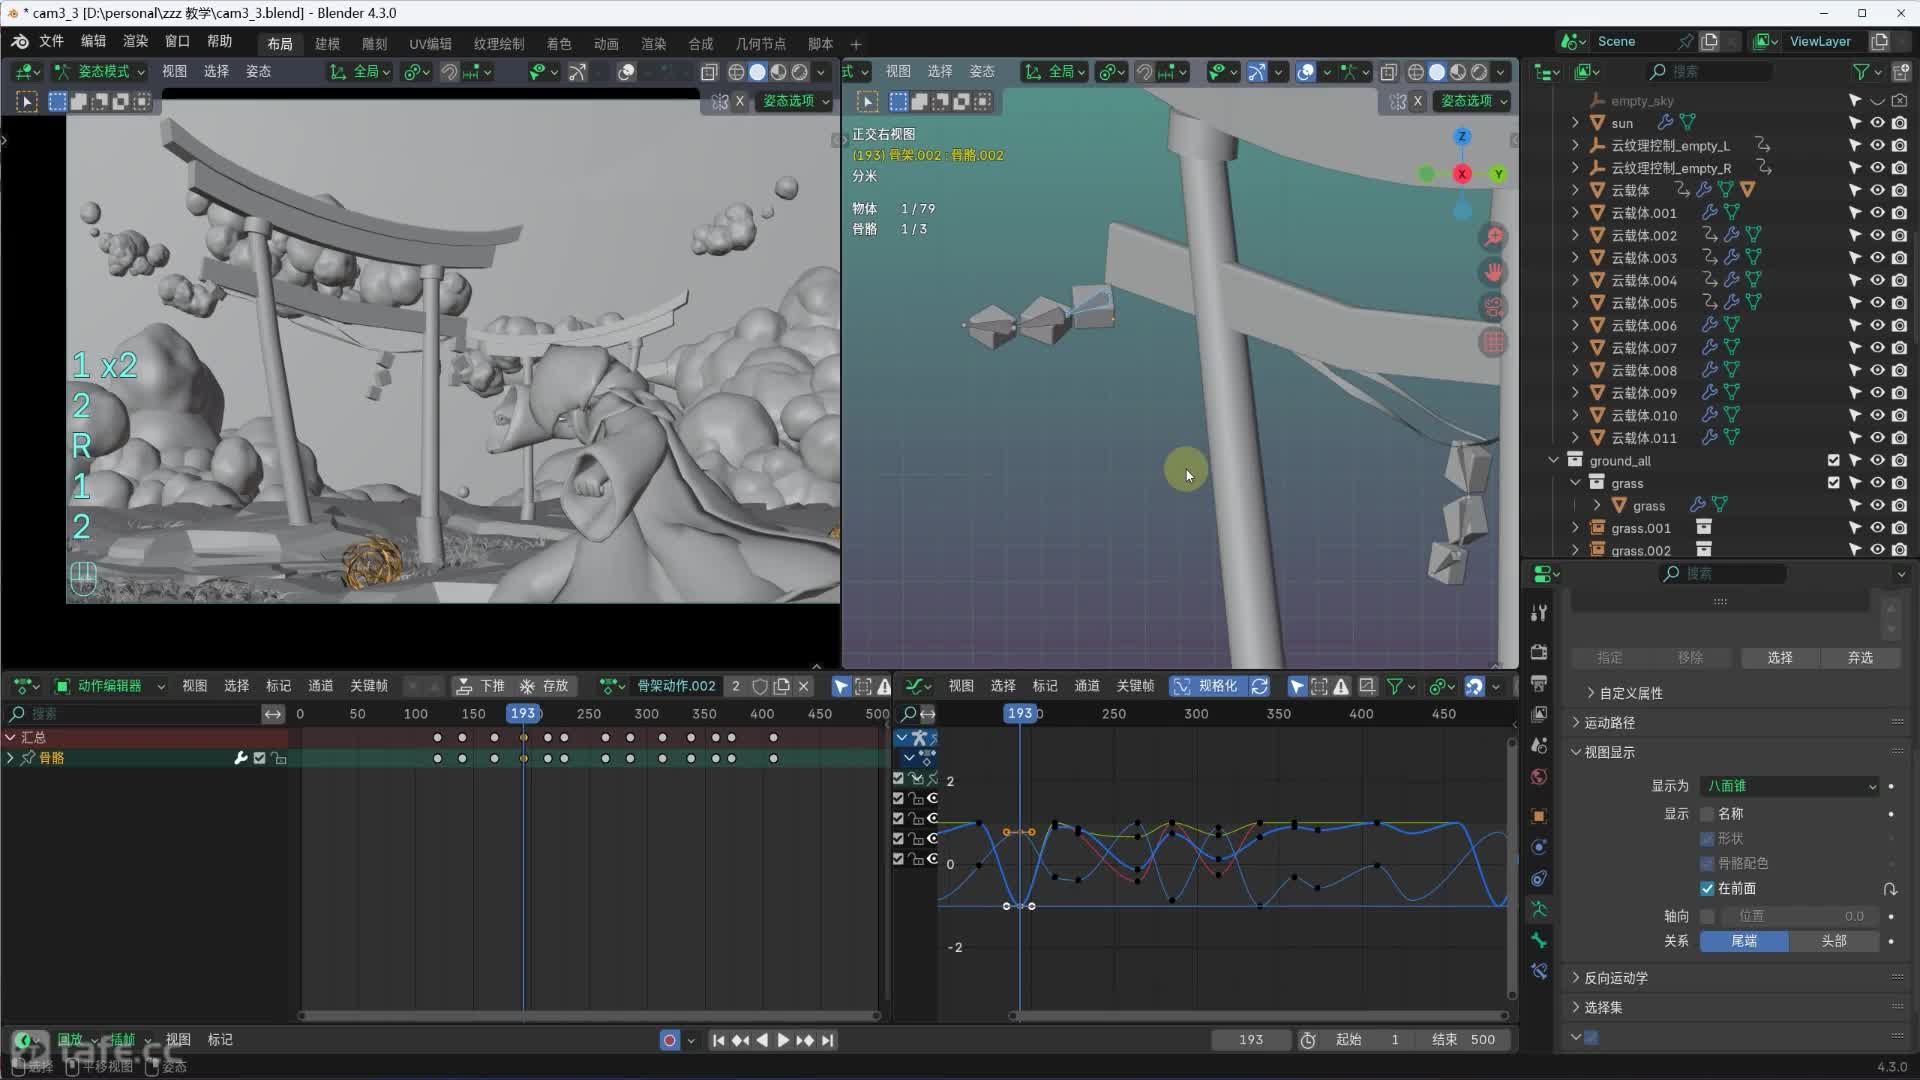Image resolution: width=1920 pixels, height=1080 pixels.
Task: Enable the 名称 display checkbox
Action: click(1707, 814)
